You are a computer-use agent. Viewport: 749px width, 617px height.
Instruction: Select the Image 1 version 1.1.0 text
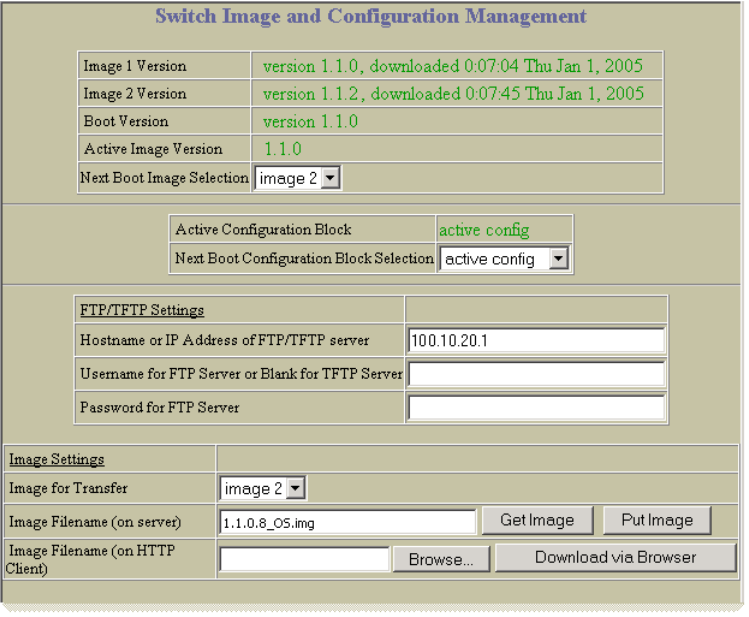453,66
